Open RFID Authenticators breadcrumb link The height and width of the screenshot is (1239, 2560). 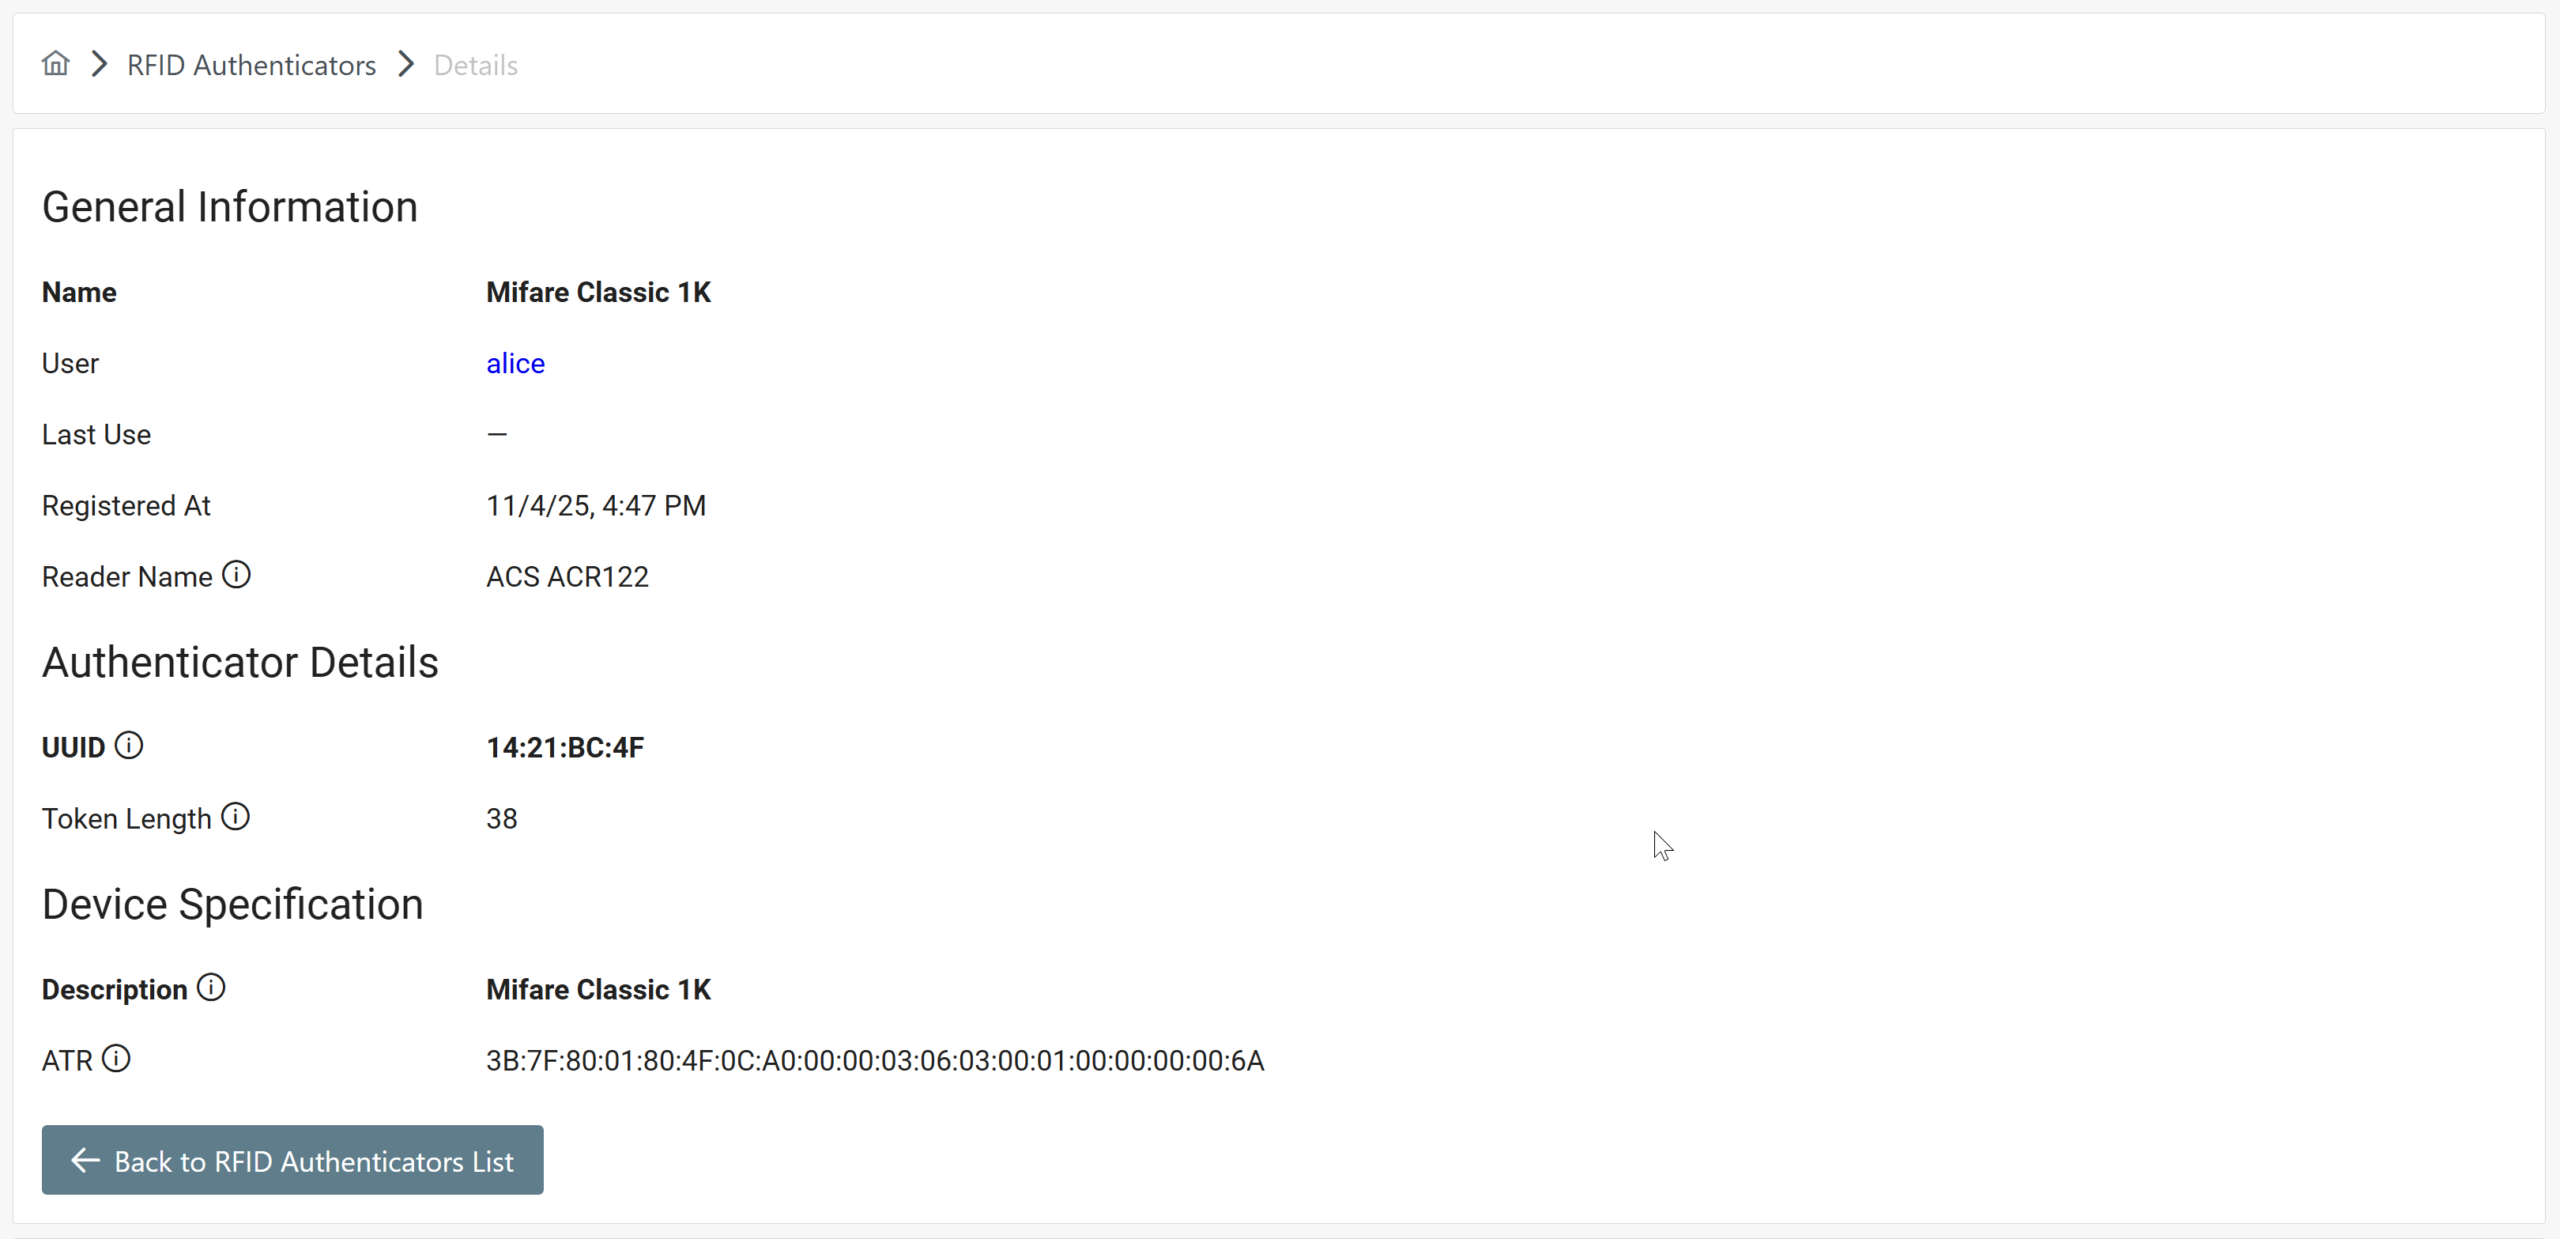(251, 65)
